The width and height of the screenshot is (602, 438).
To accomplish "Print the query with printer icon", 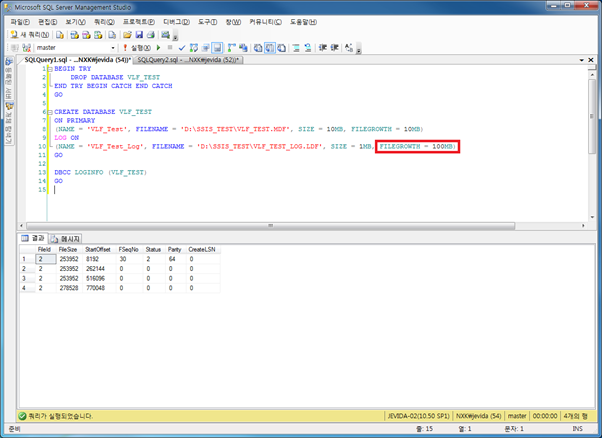I will (x=151, y=35).
